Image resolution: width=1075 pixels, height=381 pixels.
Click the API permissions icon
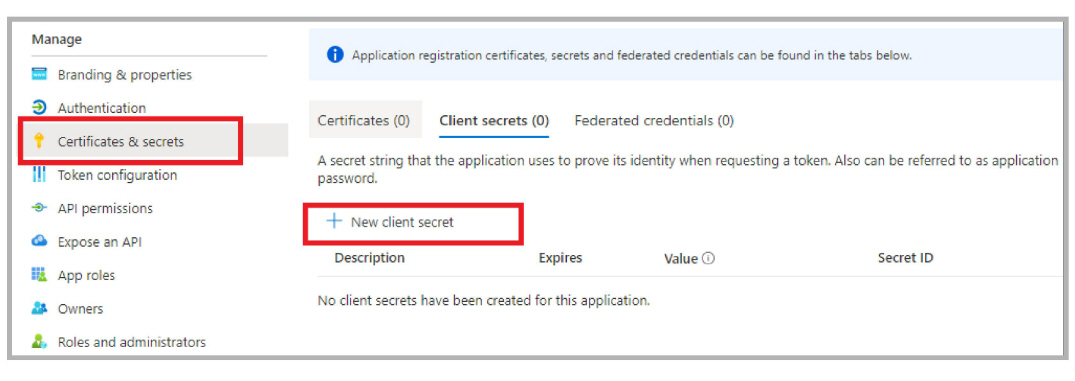(x=39, y=208)
